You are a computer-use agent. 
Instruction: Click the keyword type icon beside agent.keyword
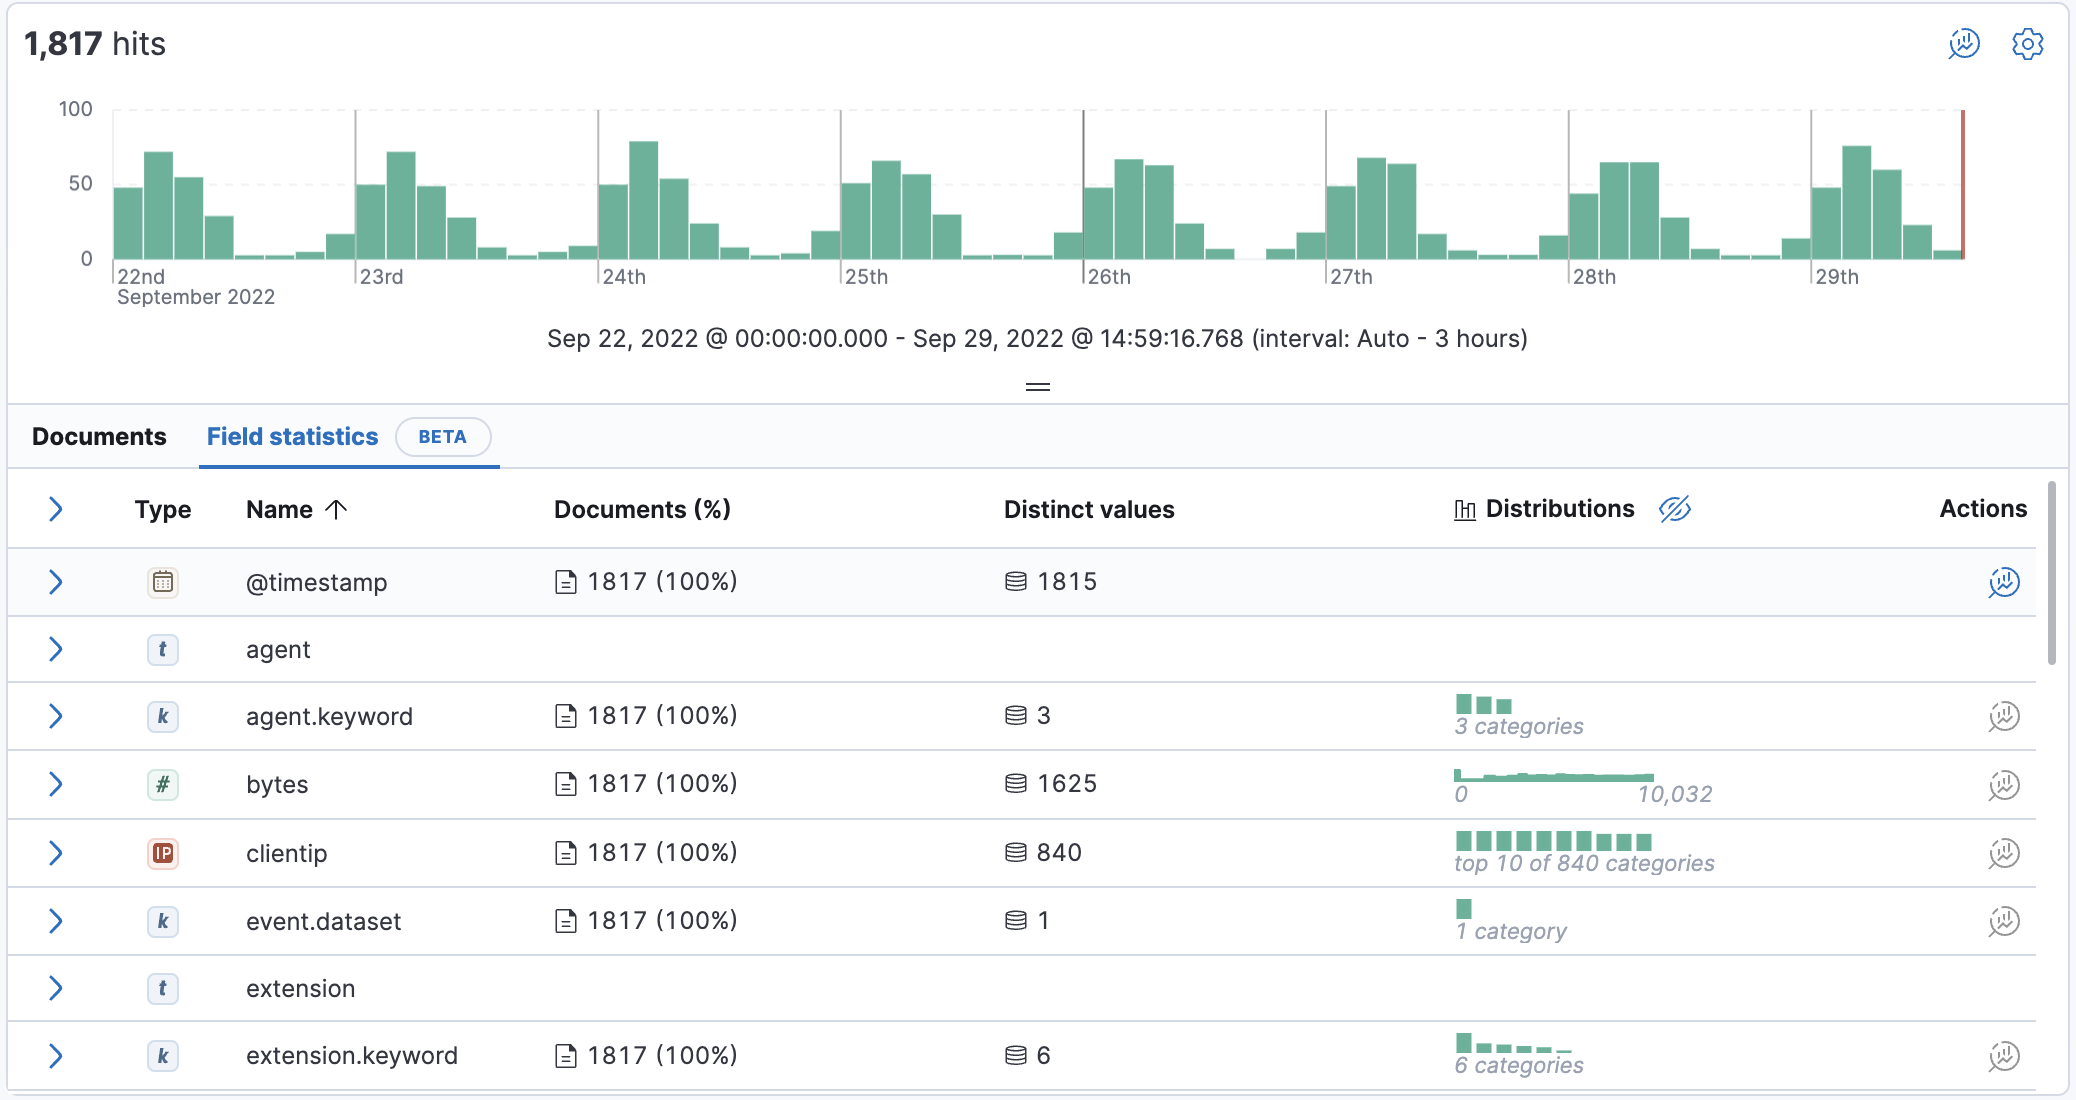tap(163, 716)
